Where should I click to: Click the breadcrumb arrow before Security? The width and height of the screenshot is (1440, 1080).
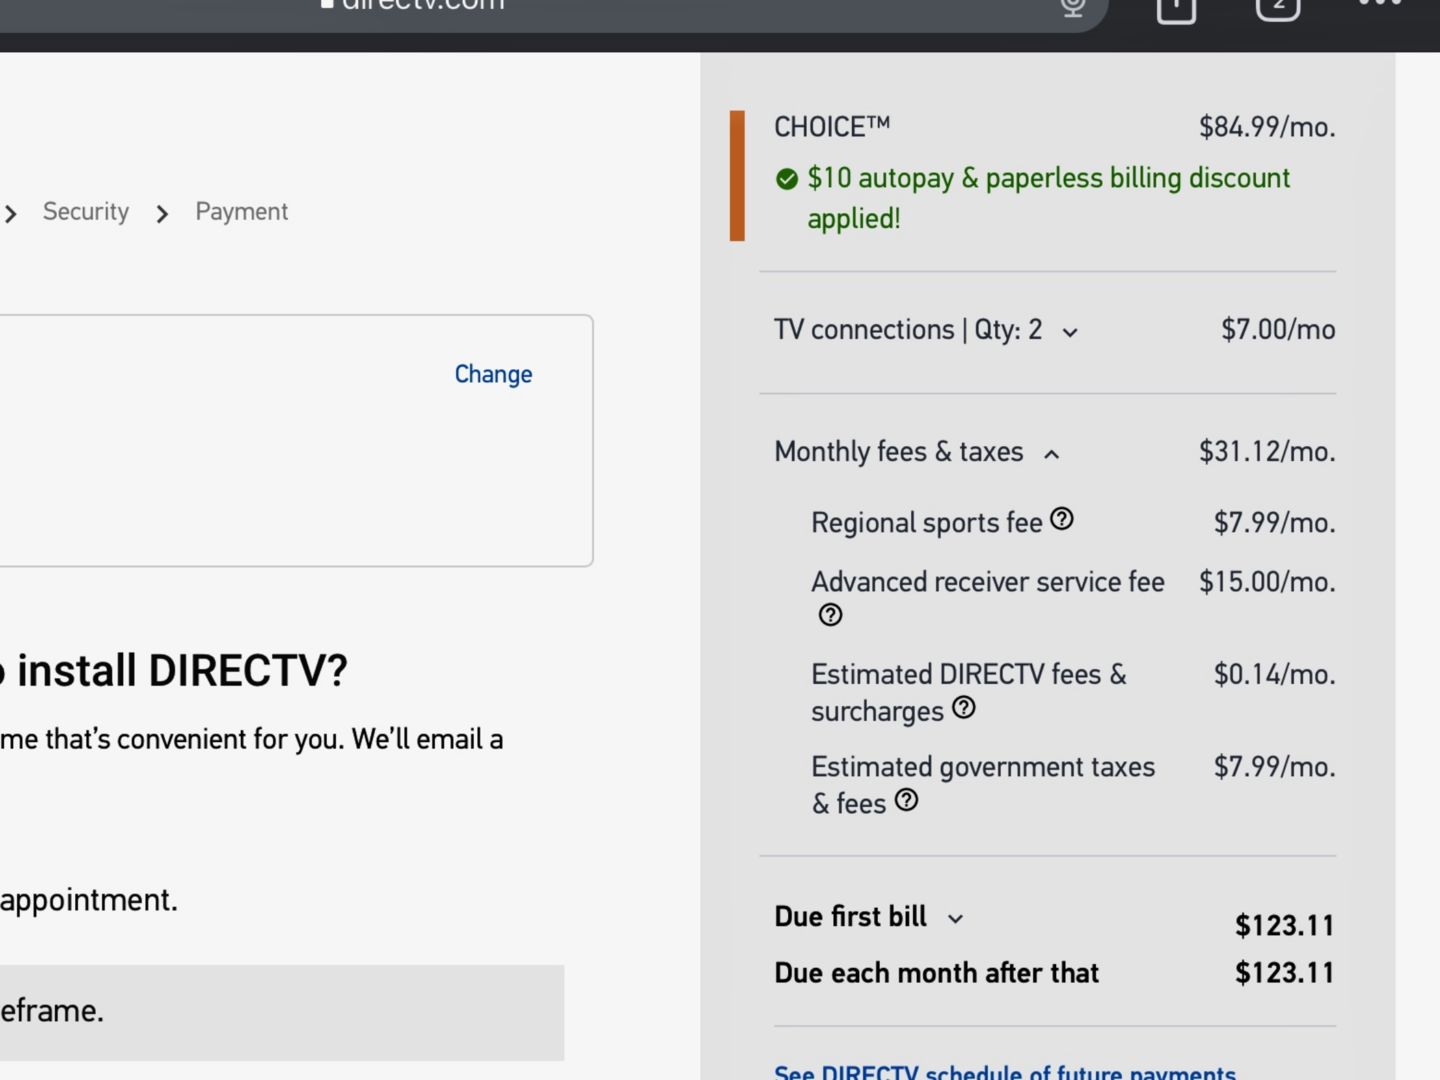click(11, 214)
